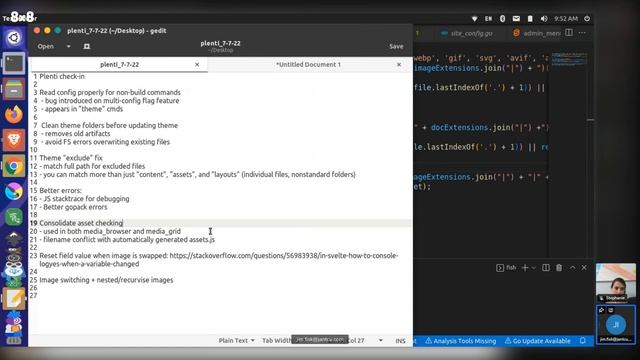Viewport: 640px width, 360px height.
Task: Select the JI participant avatar tile
Action: (616, 324)
